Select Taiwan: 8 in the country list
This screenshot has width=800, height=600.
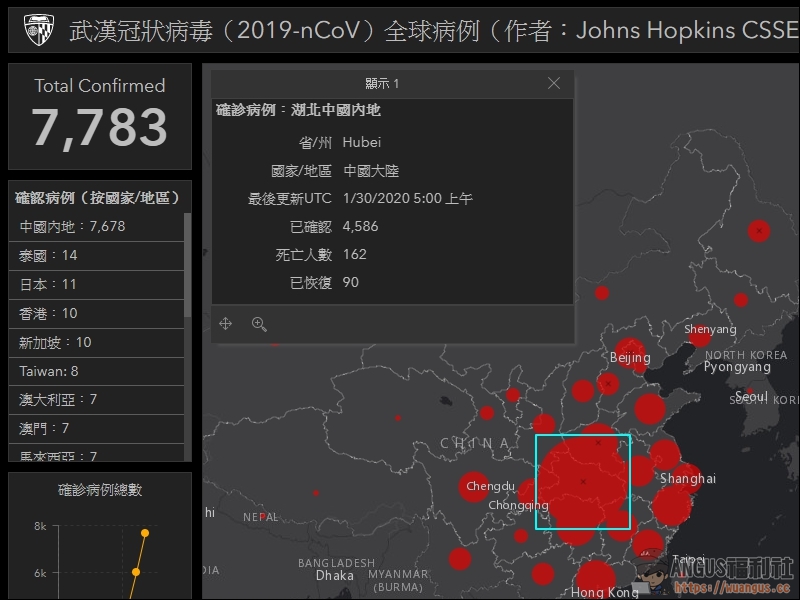click(x=96, y=371)
